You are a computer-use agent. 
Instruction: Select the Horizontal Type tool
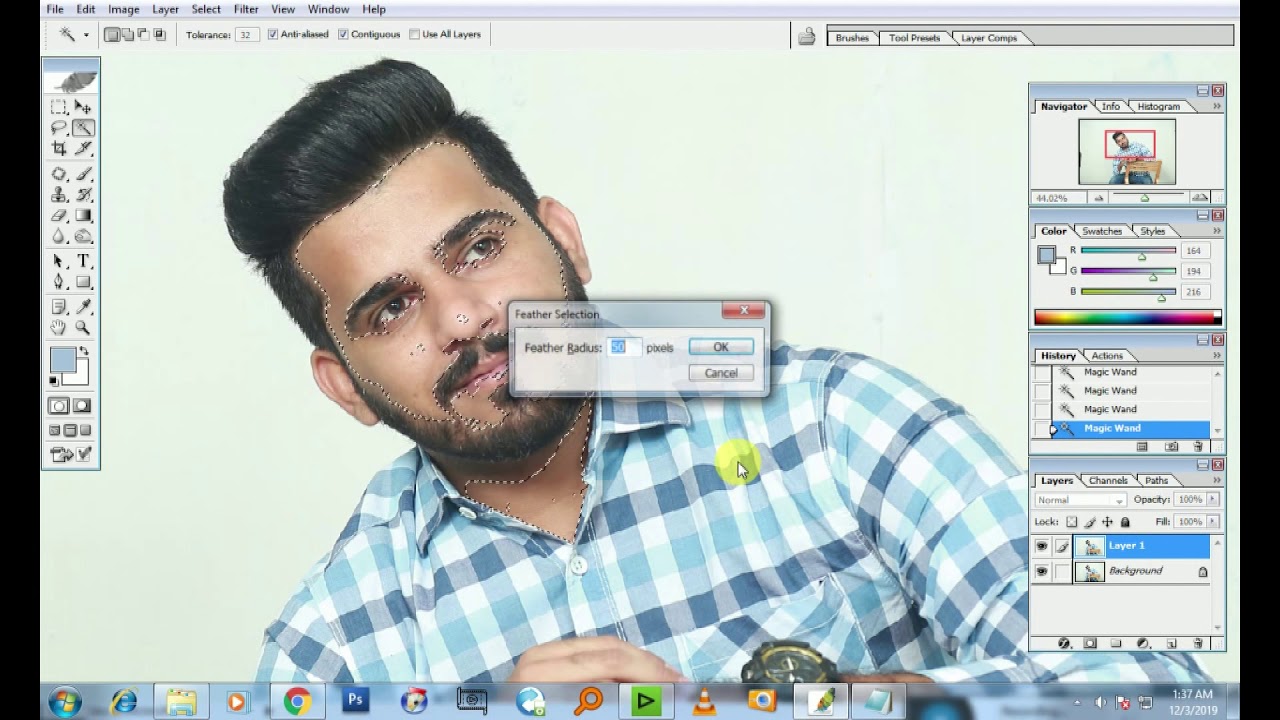83,261
